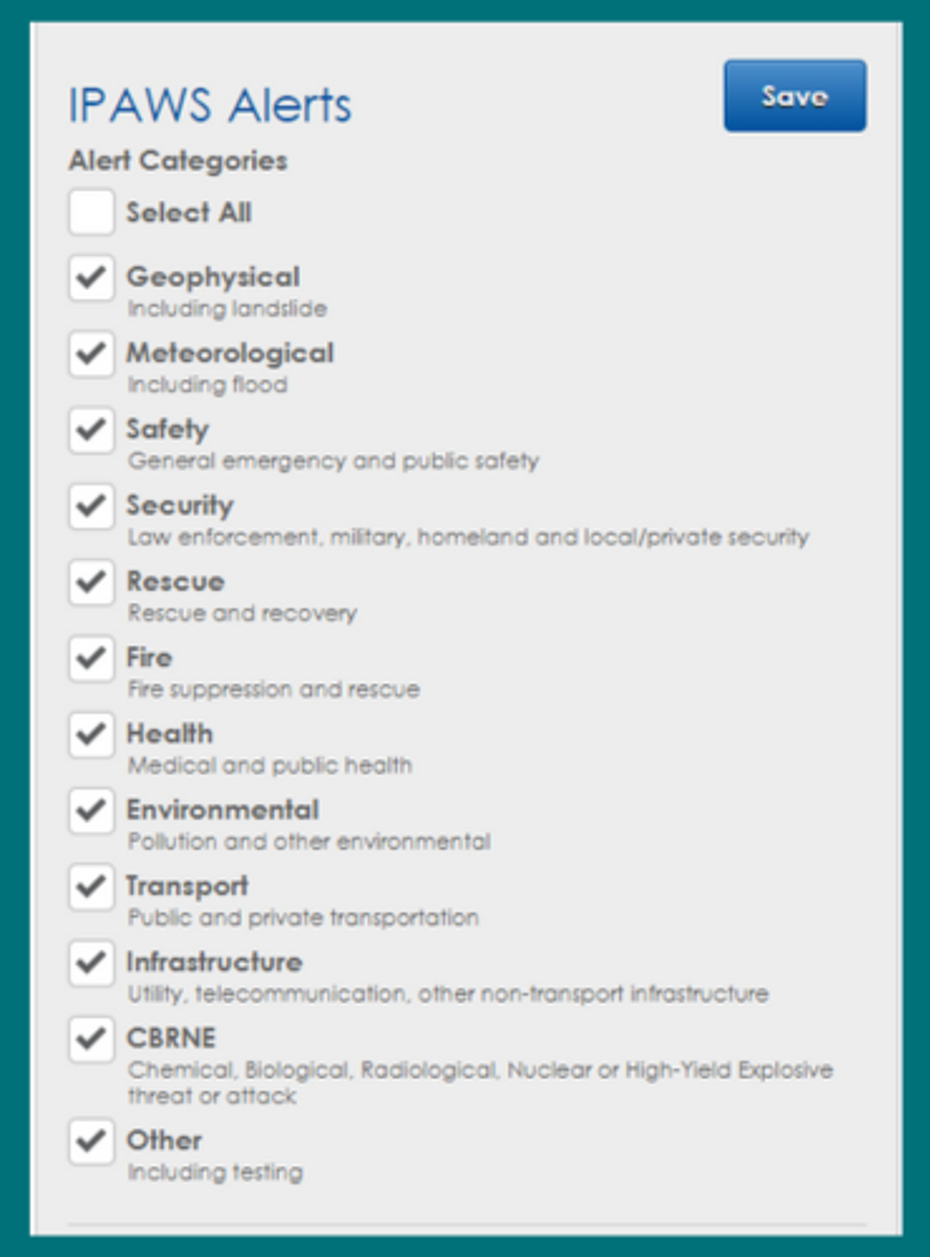Disable Infrastructure alerts checkbox
This screenshot has width=930, height=1257.
(91, 962)
